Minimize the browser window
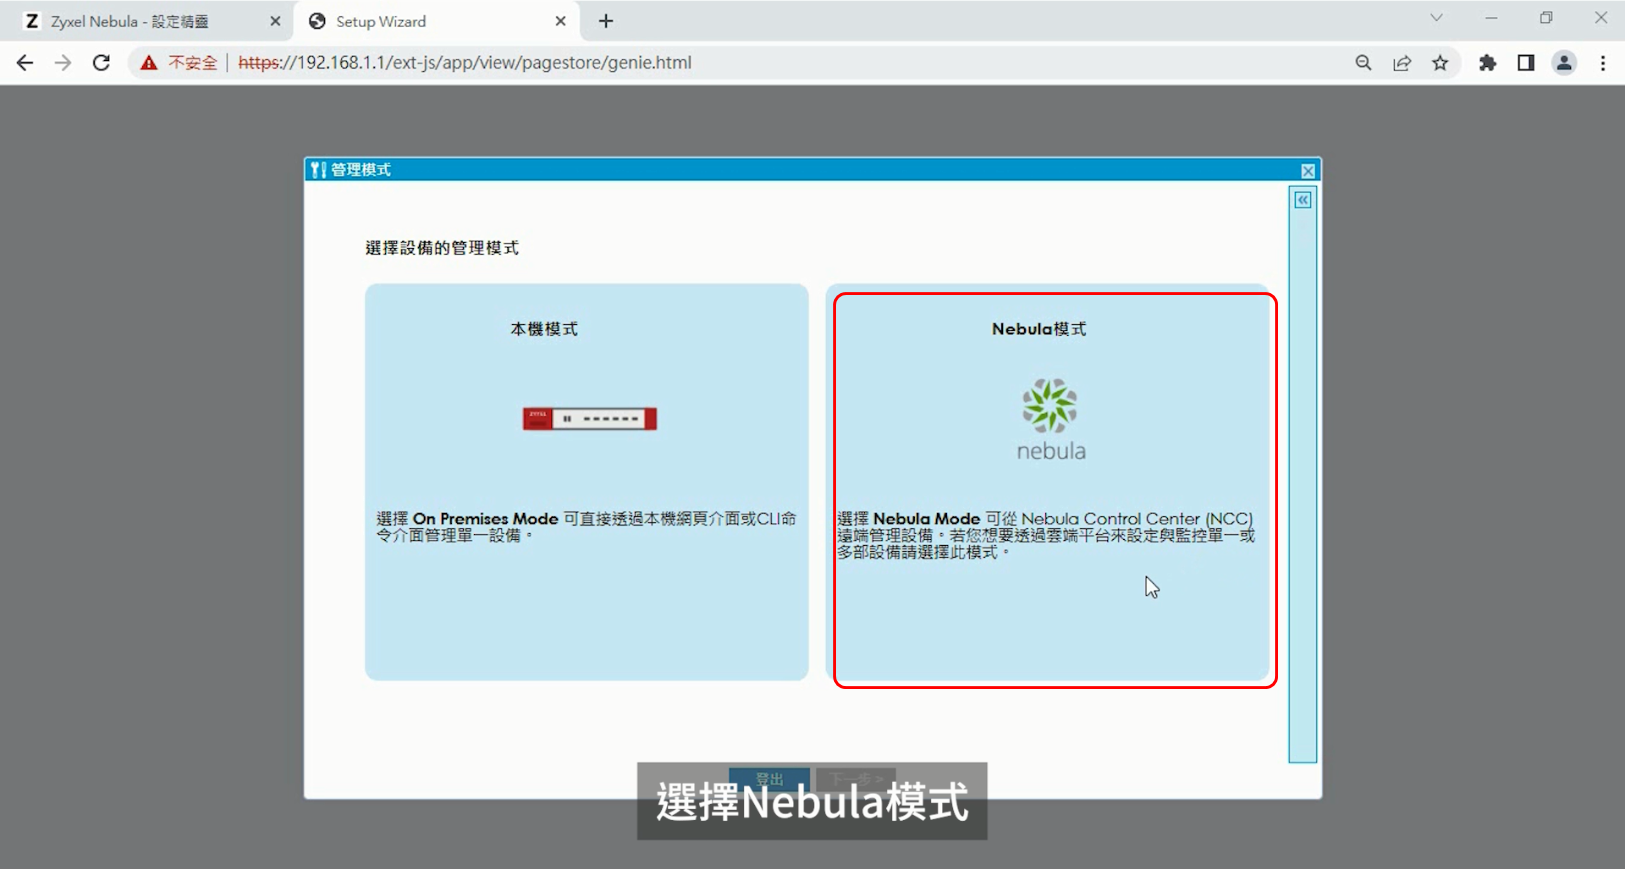 tap(1491, 18)
